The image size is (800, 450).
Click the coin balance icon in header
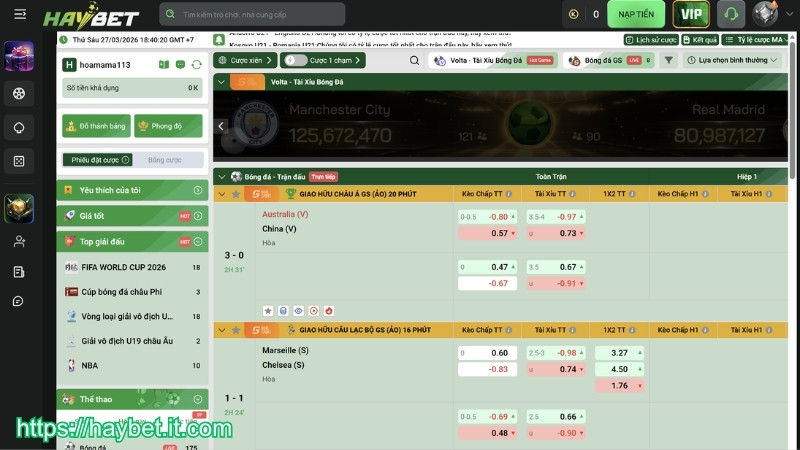point(573,14)
